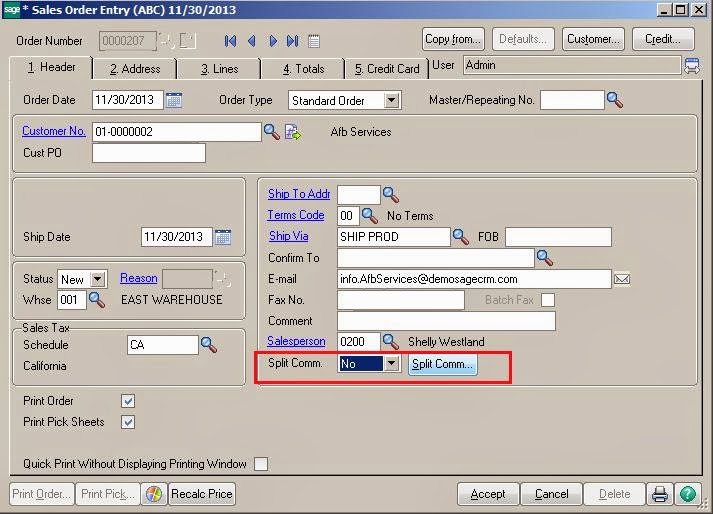Click into the Cust PO field
The width and height of the screenshot is (713, 514).
pyautogui.click(x=149, y=153)
